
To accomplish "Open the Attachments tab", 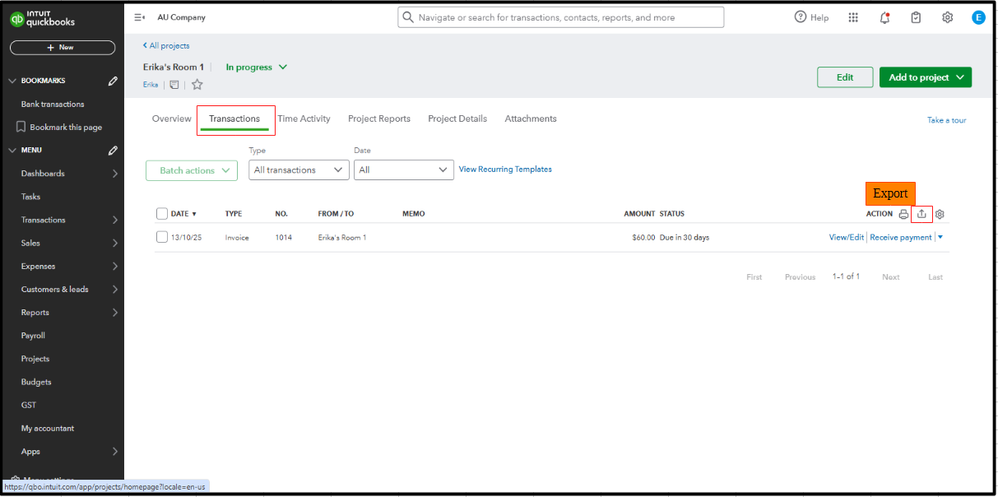I will click(530, 119).
